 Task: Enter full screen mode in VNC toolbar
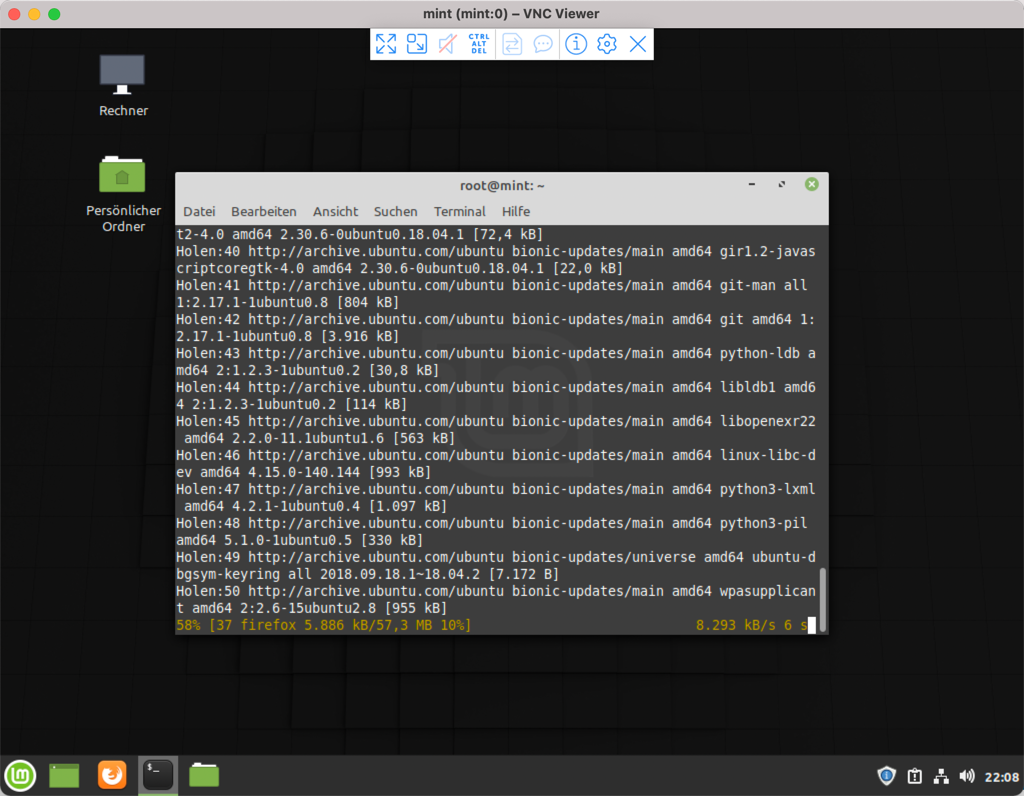(386, 44)
